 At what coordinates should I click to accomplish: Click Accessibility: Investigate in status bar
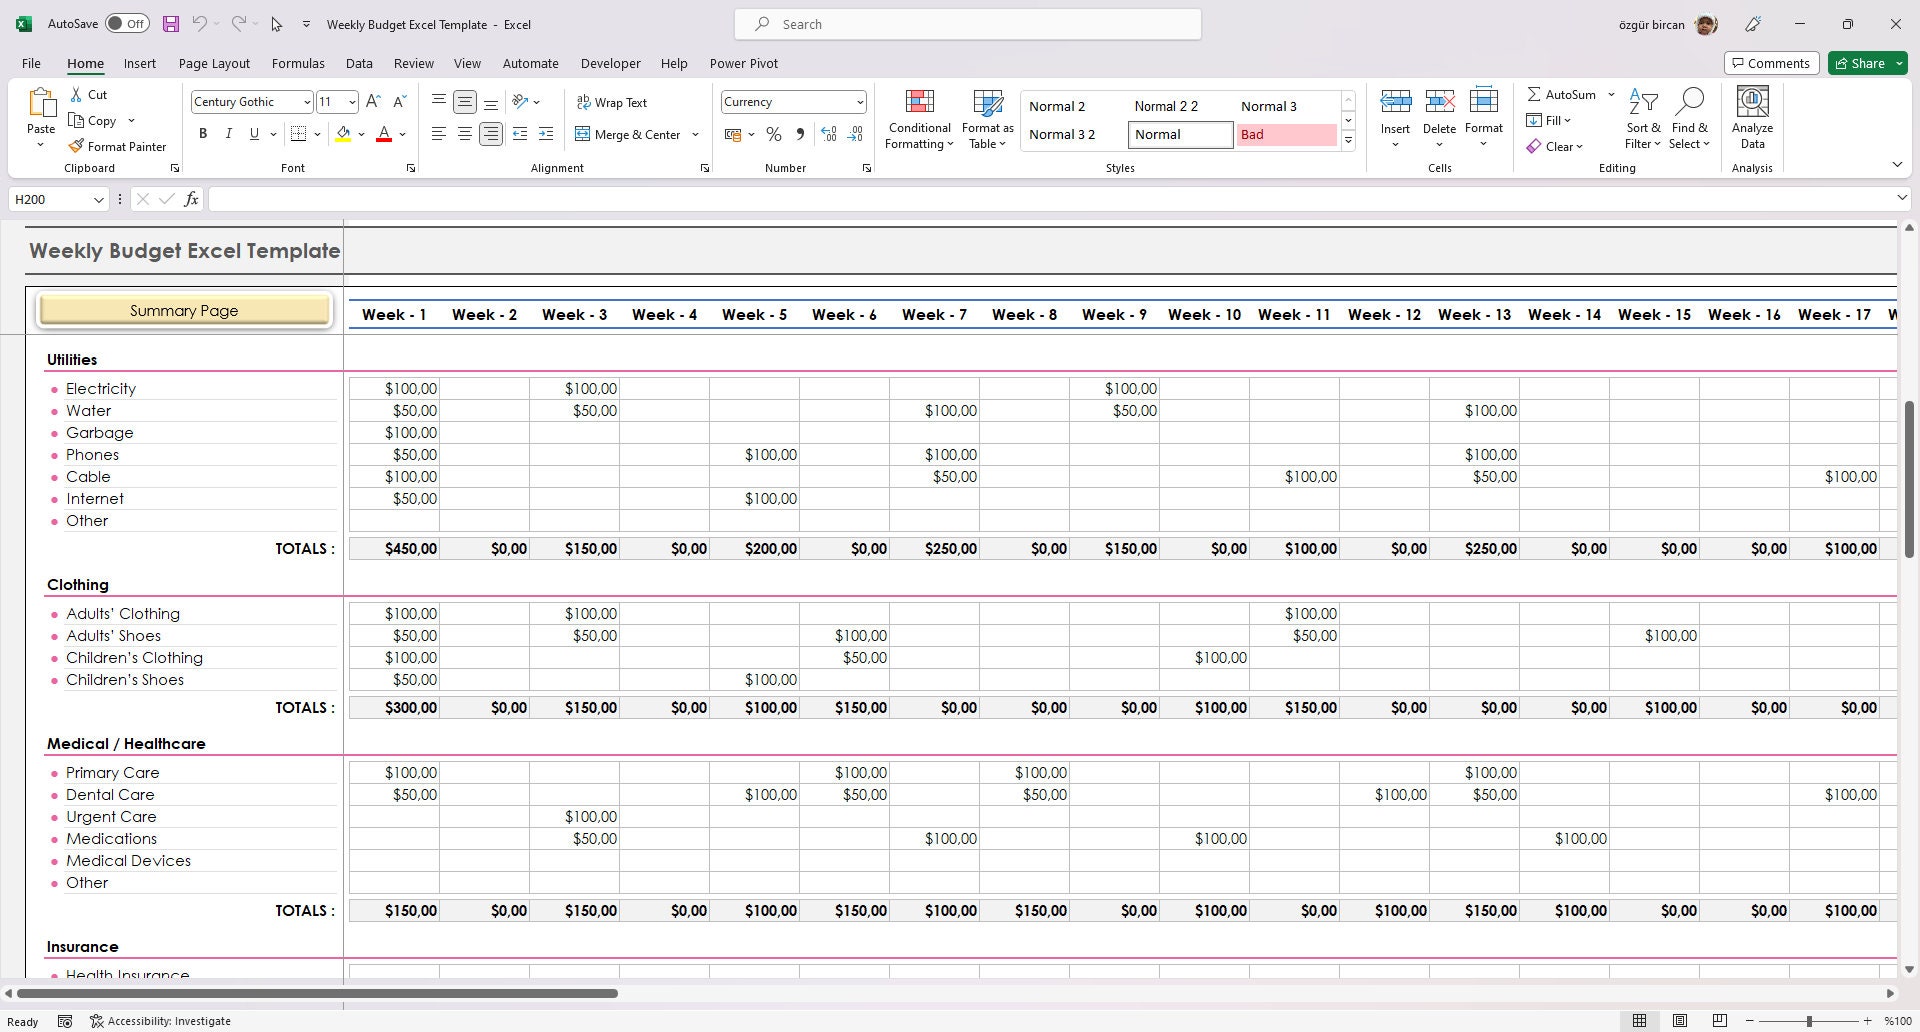pyautogui.click(x=160, y=1021)
